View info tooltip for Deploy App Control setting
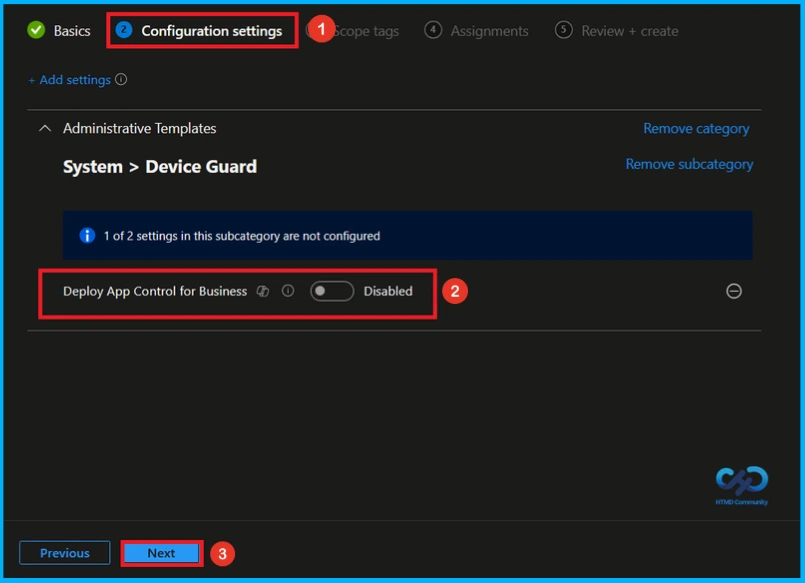This screenshot has width=805, height=583. pyautogui.click(x=288, y=291)
